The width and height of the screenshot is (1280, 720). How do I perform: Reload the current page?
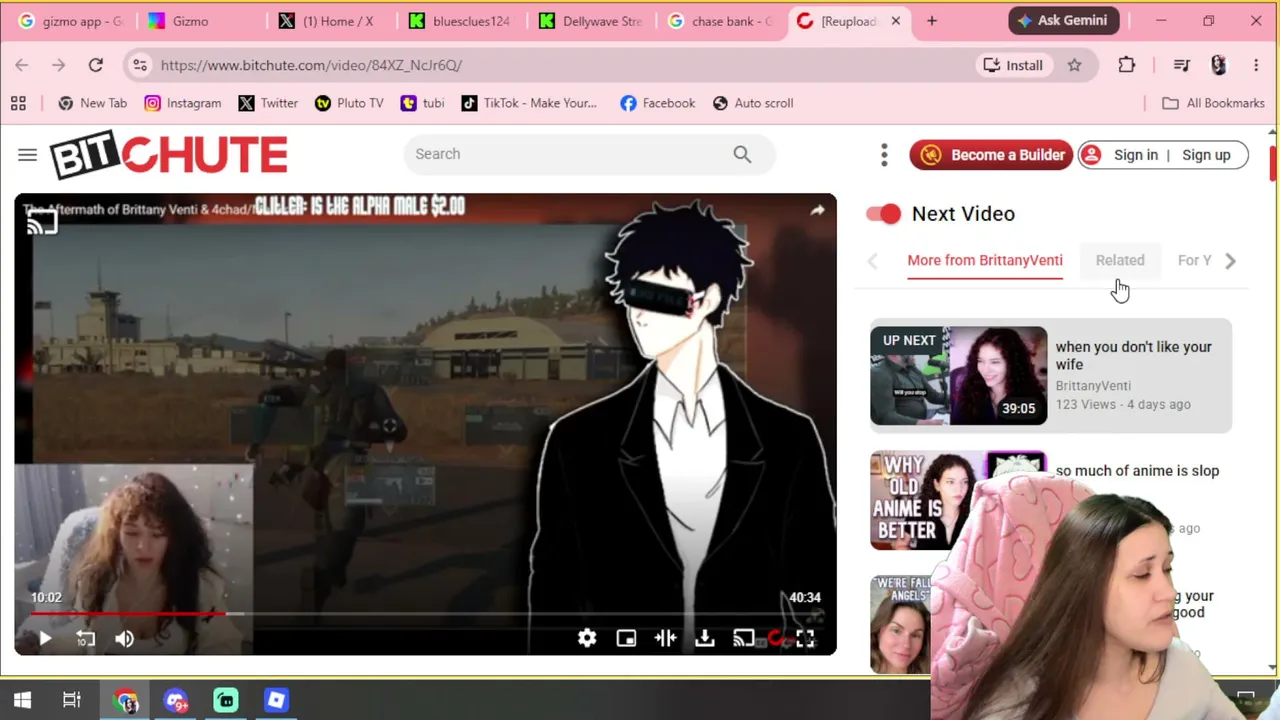click(x=96, y=65)
